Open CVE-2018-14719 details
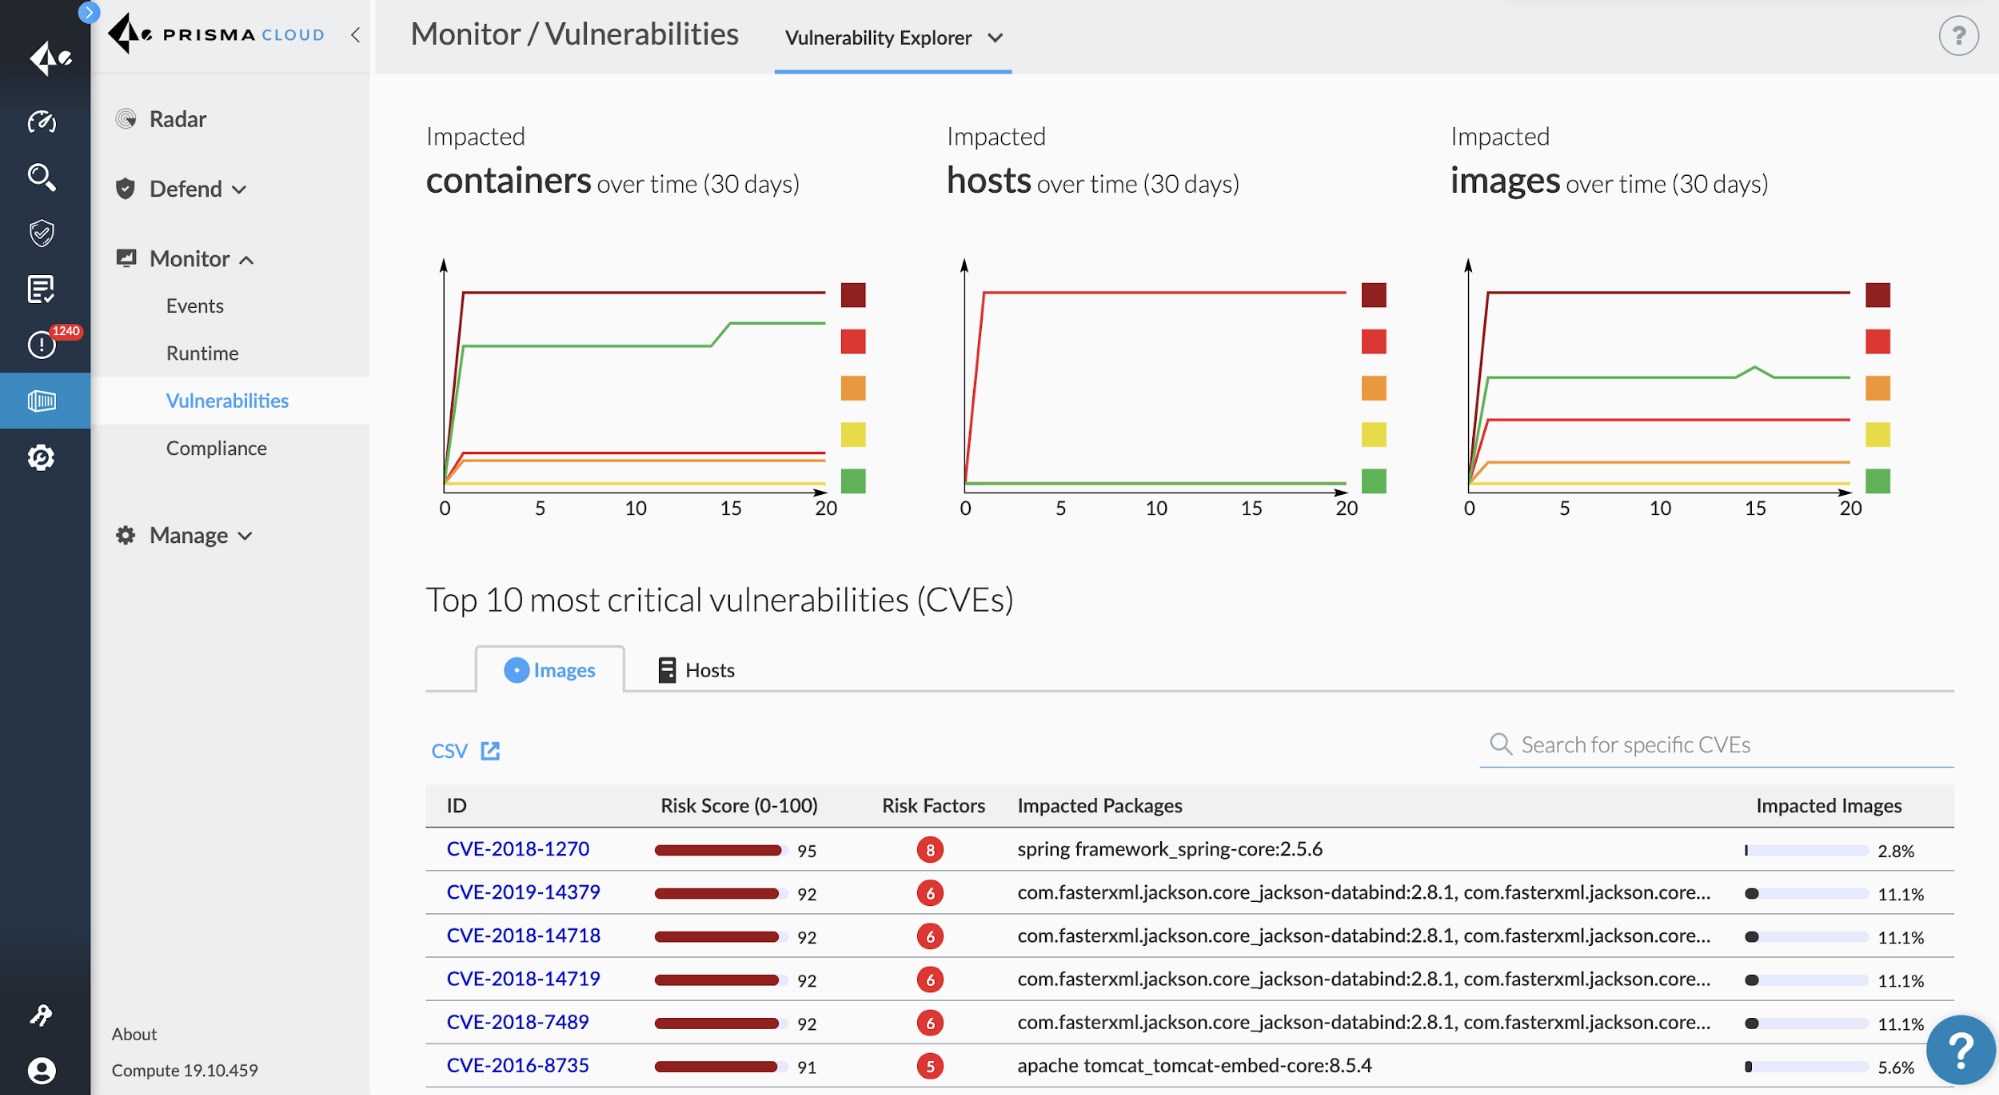 coord(523,979)
